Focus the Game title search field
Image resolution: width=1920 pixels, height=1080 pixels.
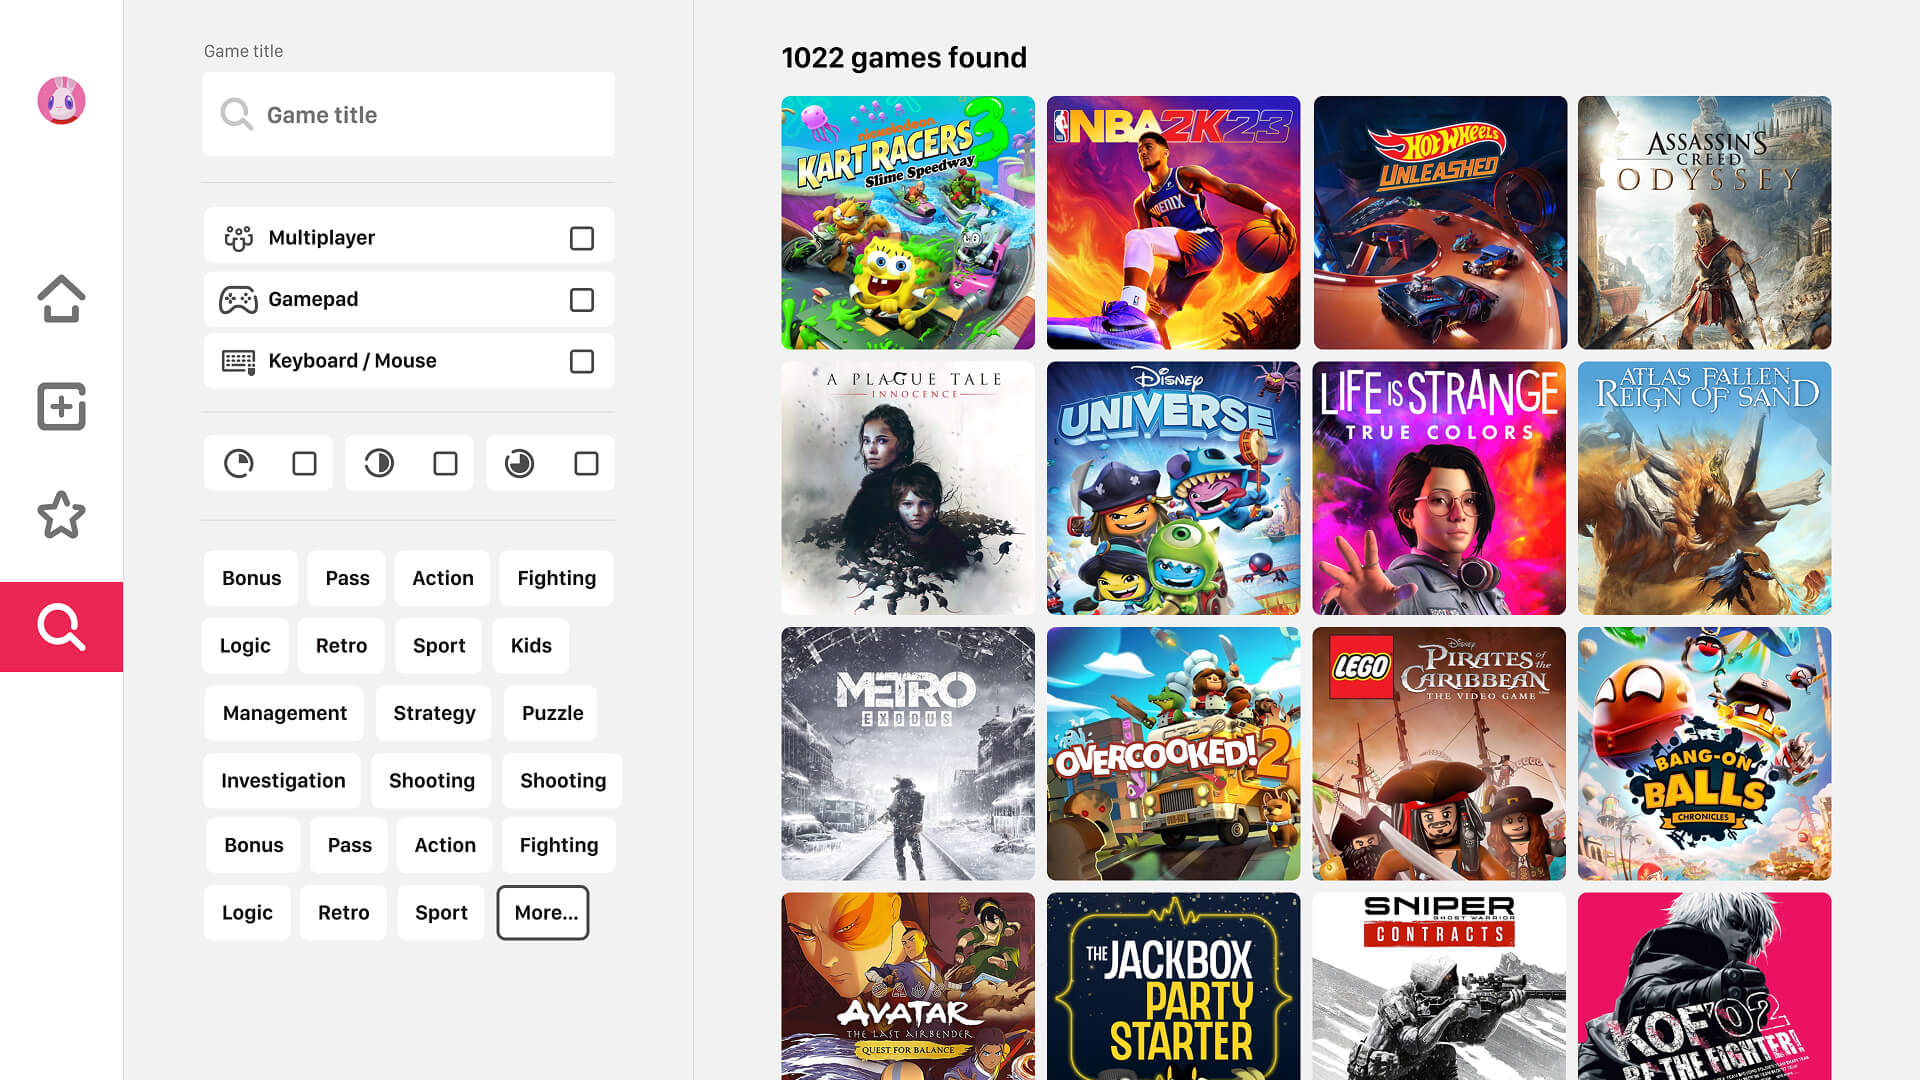409,114
